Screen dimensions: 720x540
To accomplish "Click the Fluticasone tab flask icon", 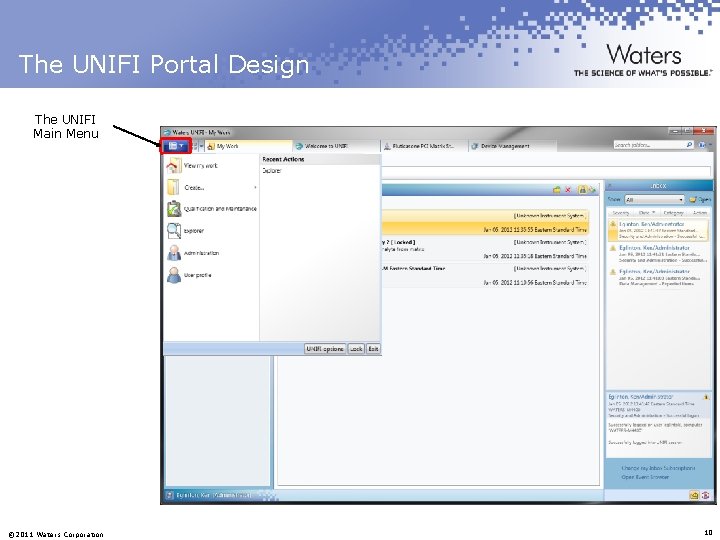I will 387,146.
